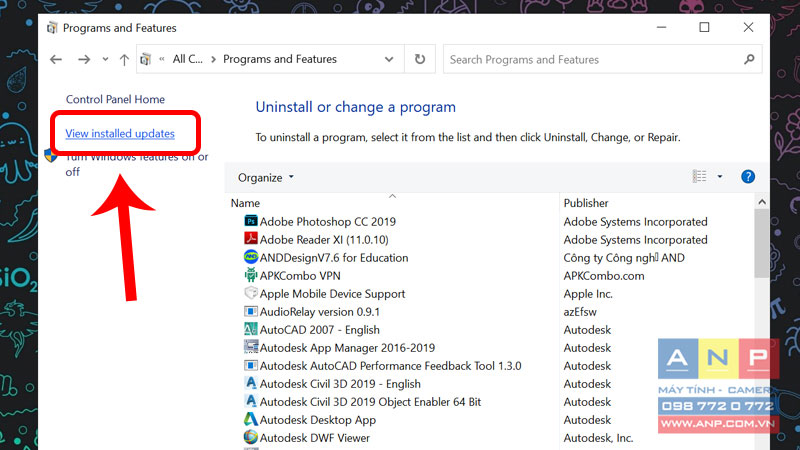Click View installed updates link
Image resolution: width=800 pixels, height=450 pixels.
(120, 133)
